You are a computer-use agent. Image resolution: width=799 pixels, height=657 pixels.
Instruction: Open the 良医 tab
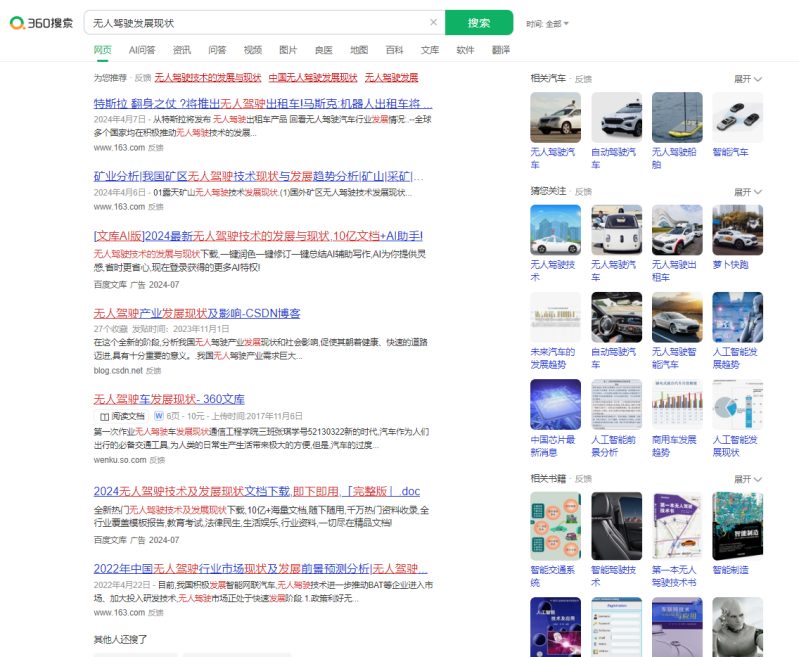pos(324,50)
